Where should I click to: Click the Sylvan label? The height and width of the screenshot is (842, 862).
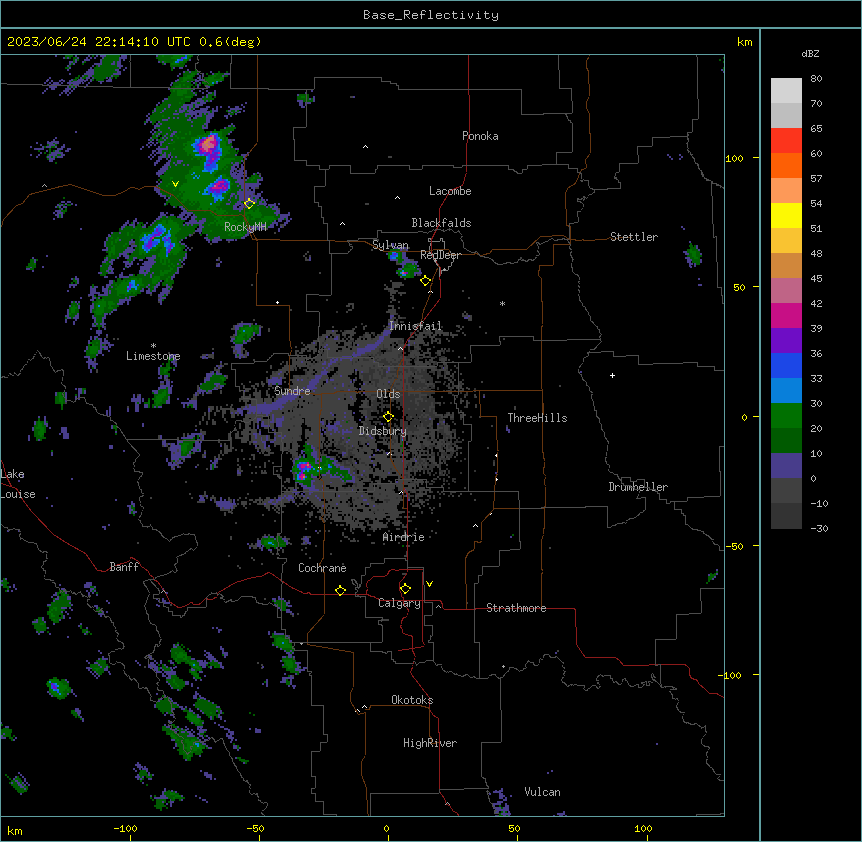pos(390,245)
